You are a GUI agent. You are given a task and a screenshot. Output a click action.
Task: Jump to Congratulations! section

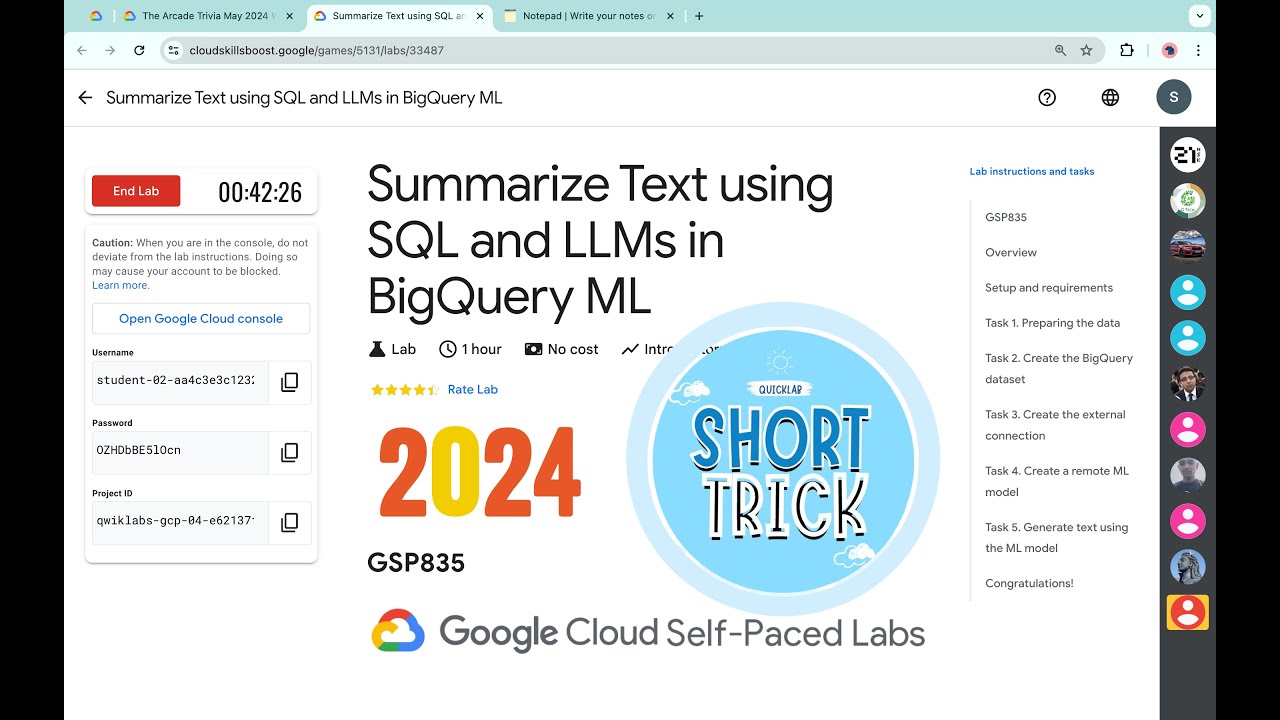[1029, 583]
